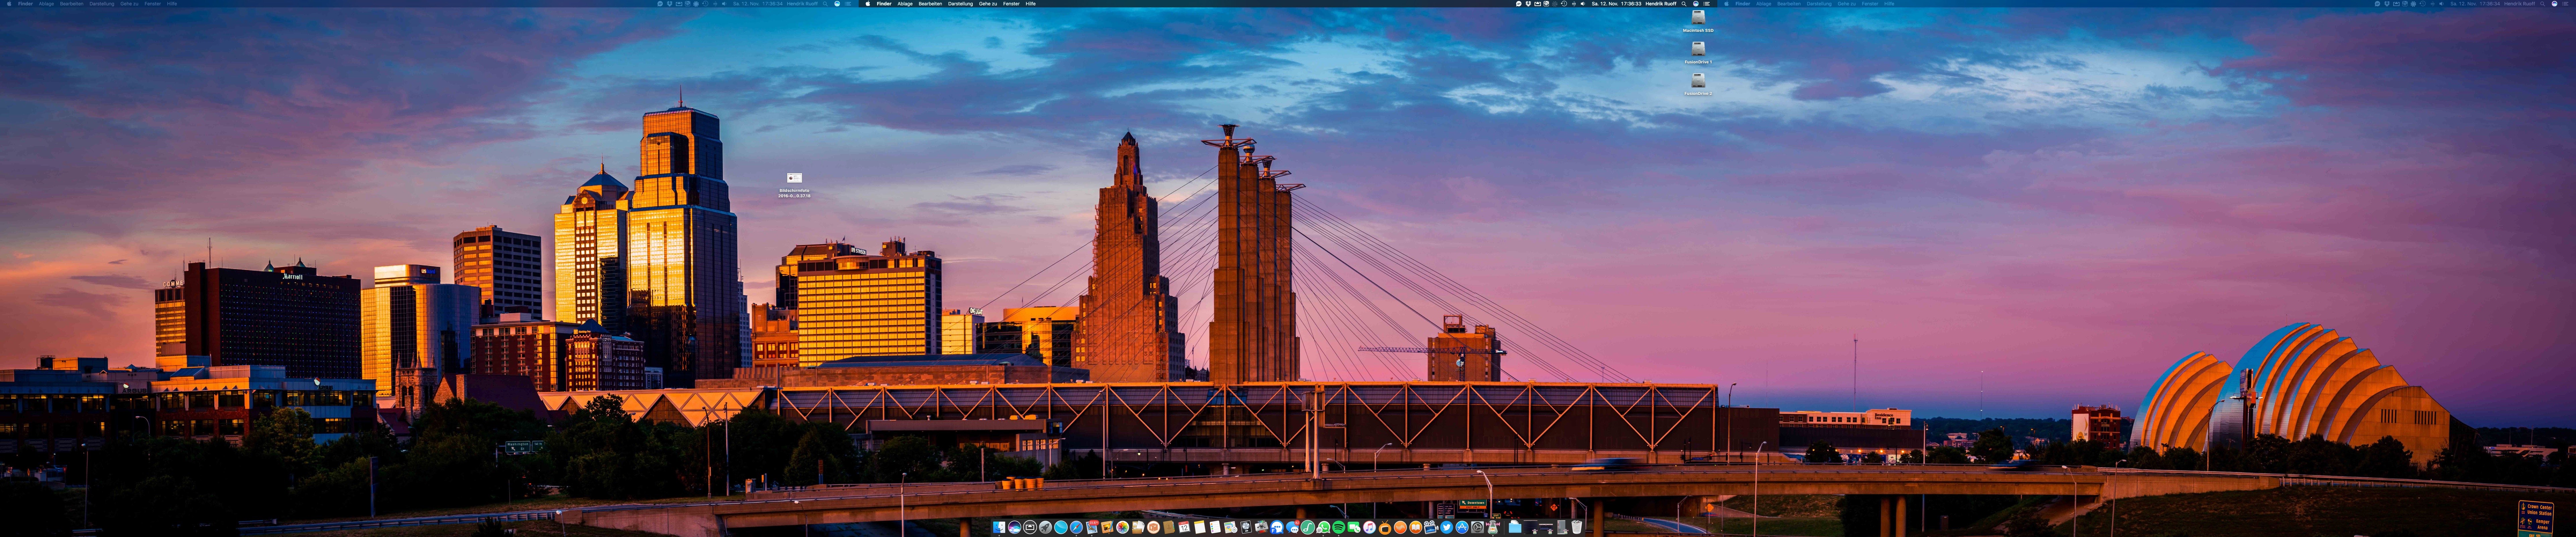Viewport: 2576px width, 537px height.
Task: Launch Siri from the Dock
Action: [x=1015, y=527]
